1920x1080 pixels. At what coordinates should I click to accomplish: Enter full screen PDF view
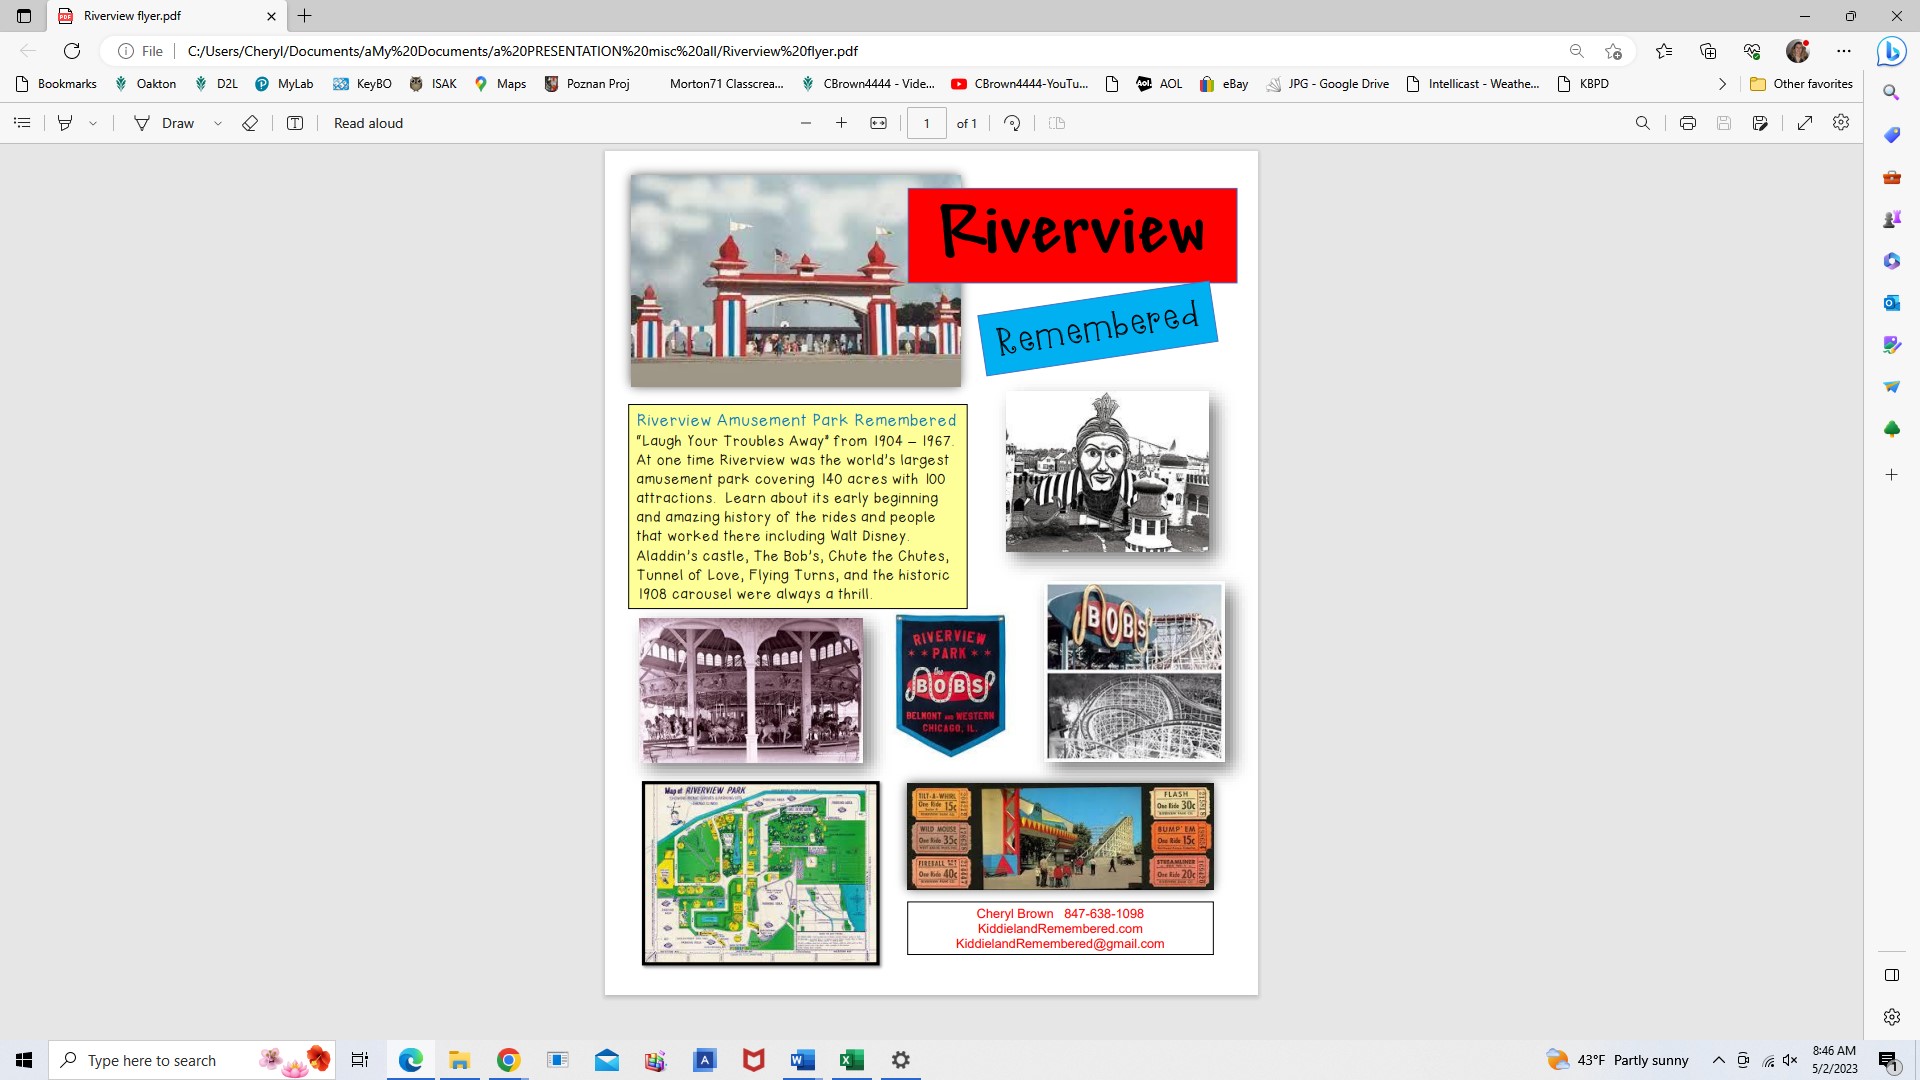point(1805,123)
